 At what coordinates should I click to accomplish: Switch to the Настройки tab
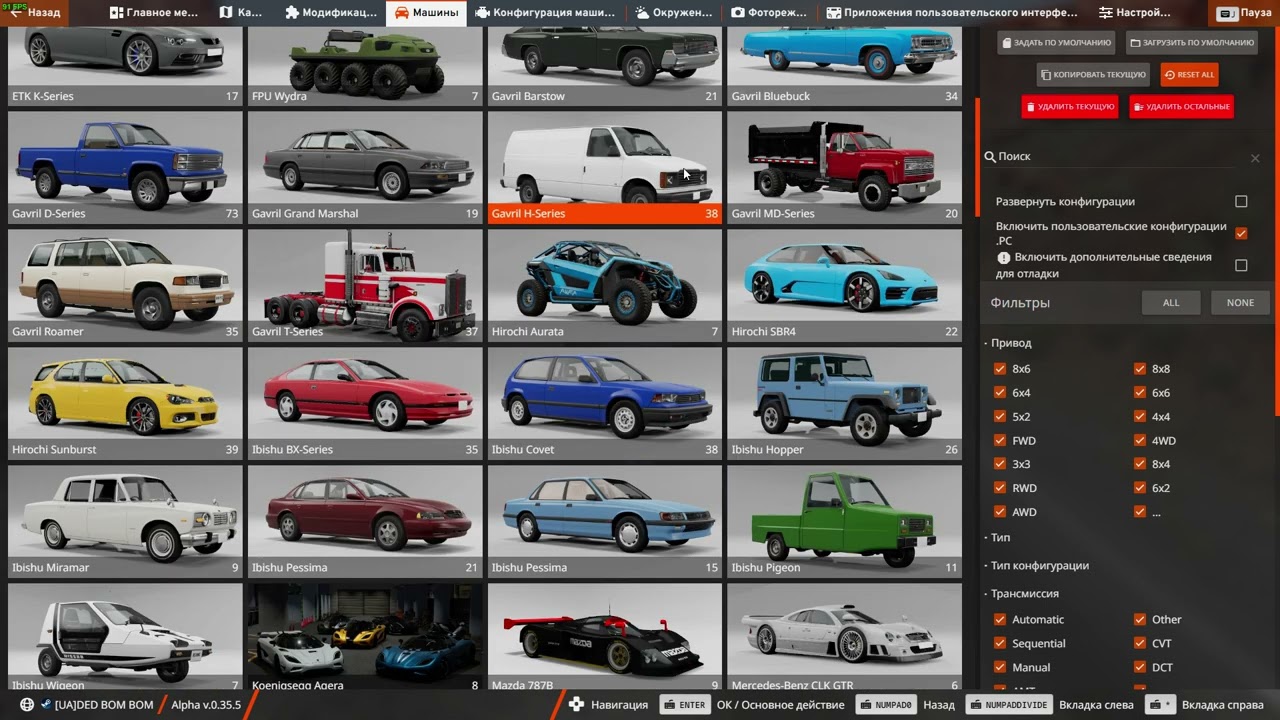1135,13
